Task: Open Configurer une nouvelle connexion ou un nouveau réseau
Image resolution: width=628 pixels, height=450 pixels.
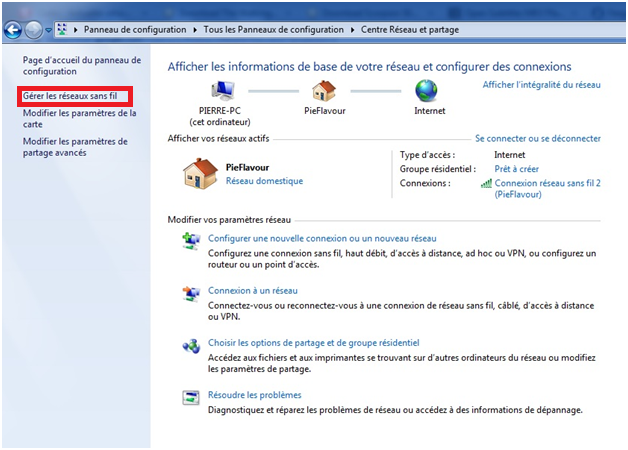Action: click(322, 239)
